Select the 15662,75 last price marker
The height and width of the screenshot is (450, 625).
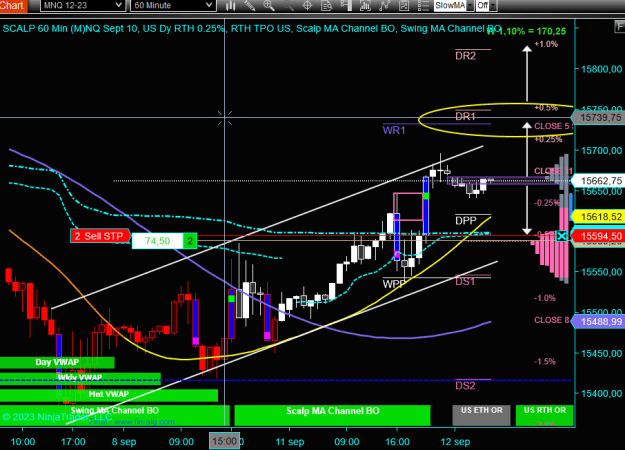tap(598, 181)
